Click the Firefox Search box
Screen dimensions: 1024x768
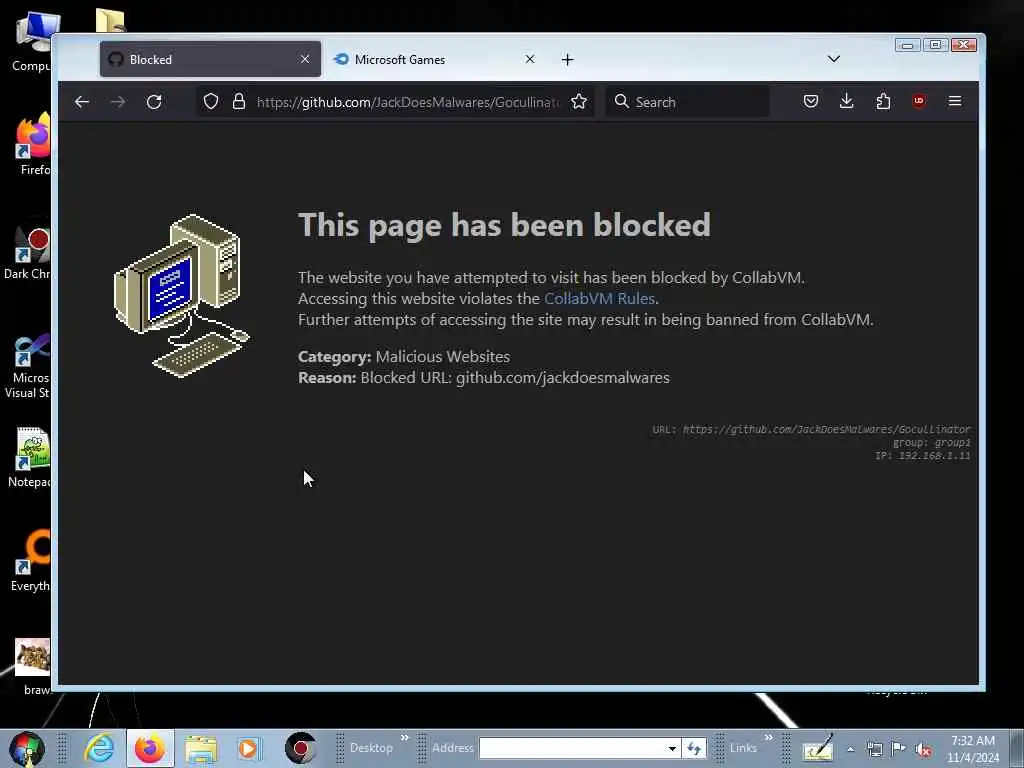(688, 102)
